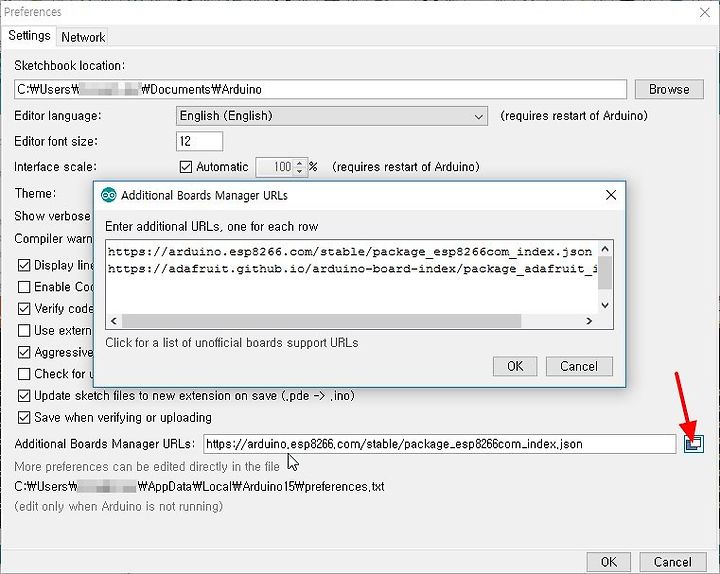720x574 pixels.
Task: Click Cancel in the Additional Boards Manager URLs dialog
Action: point(579,366)
